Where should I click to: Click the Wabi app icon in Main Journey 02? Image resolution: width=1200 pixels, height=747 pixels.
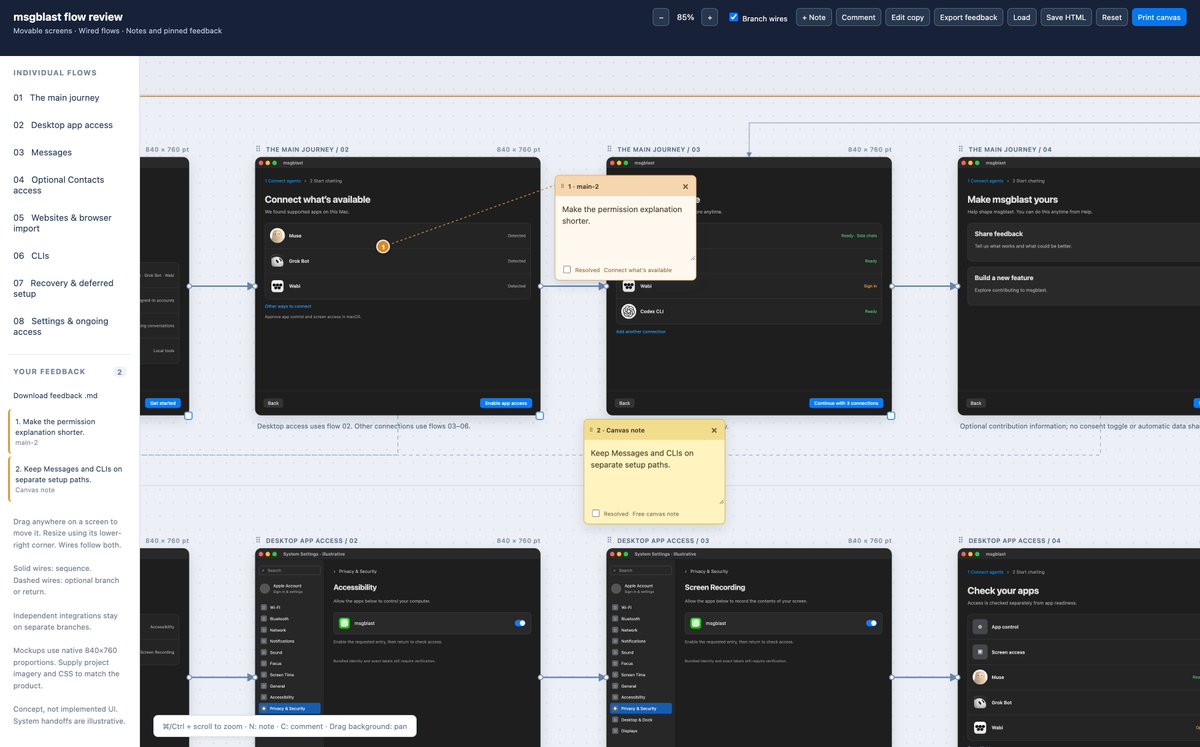[277, 286]
